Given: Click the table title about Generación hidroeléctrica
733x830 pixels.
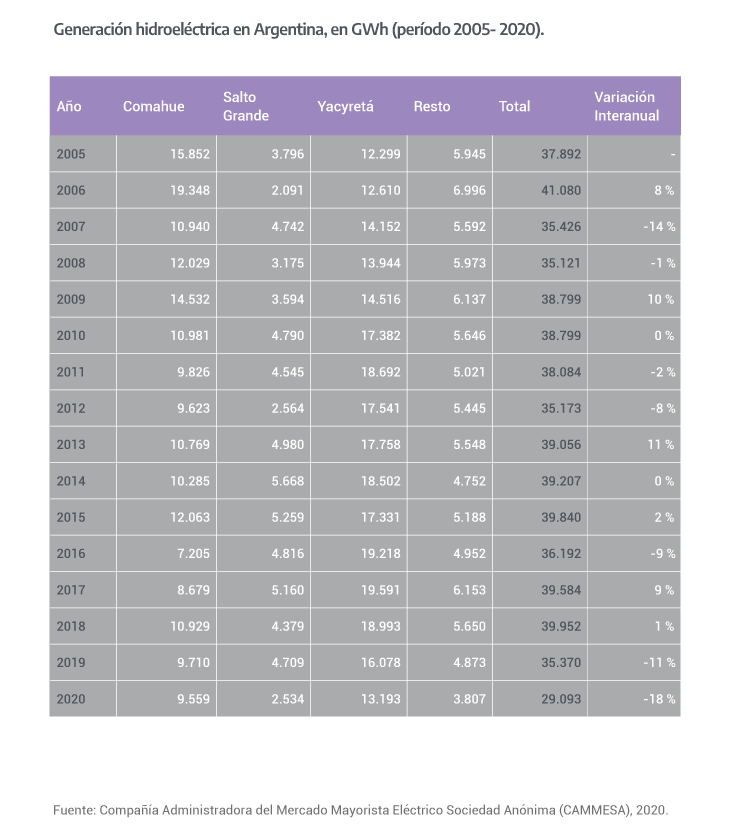Looking at the screenshot, I should (x=299, y=30).
